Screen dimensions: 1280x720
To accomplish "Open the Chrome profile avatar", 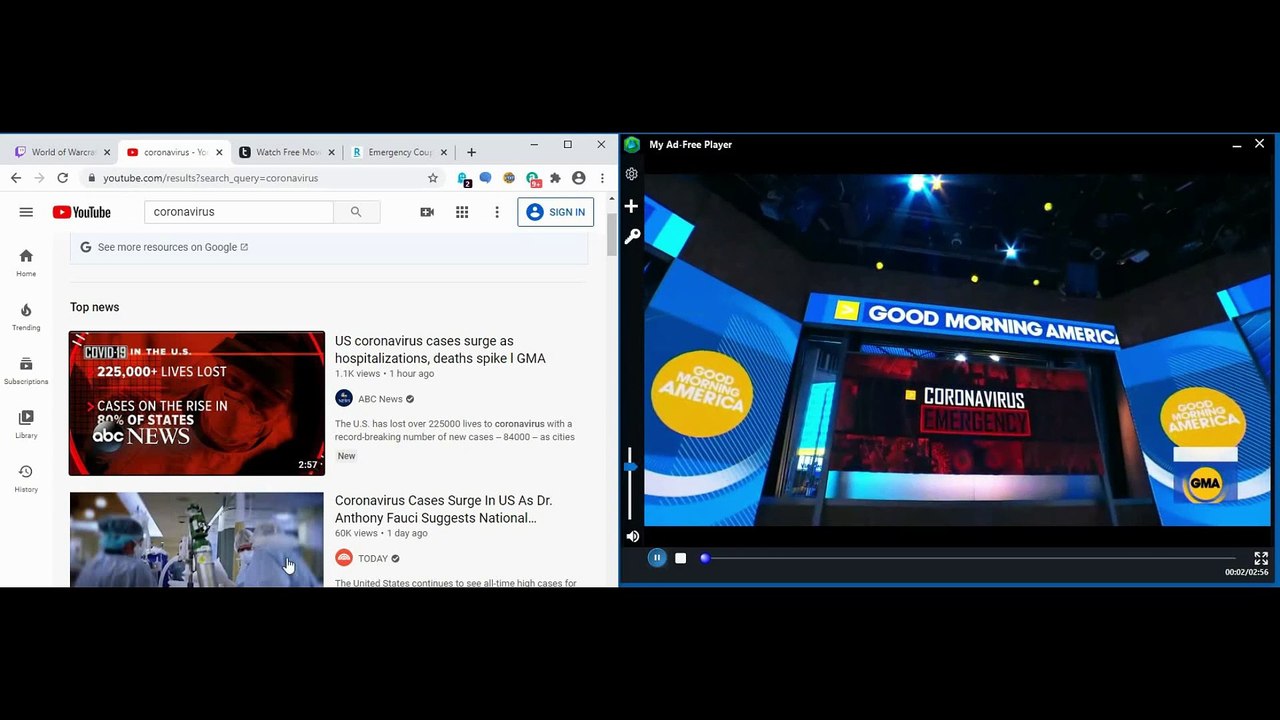I will (579, 178).
